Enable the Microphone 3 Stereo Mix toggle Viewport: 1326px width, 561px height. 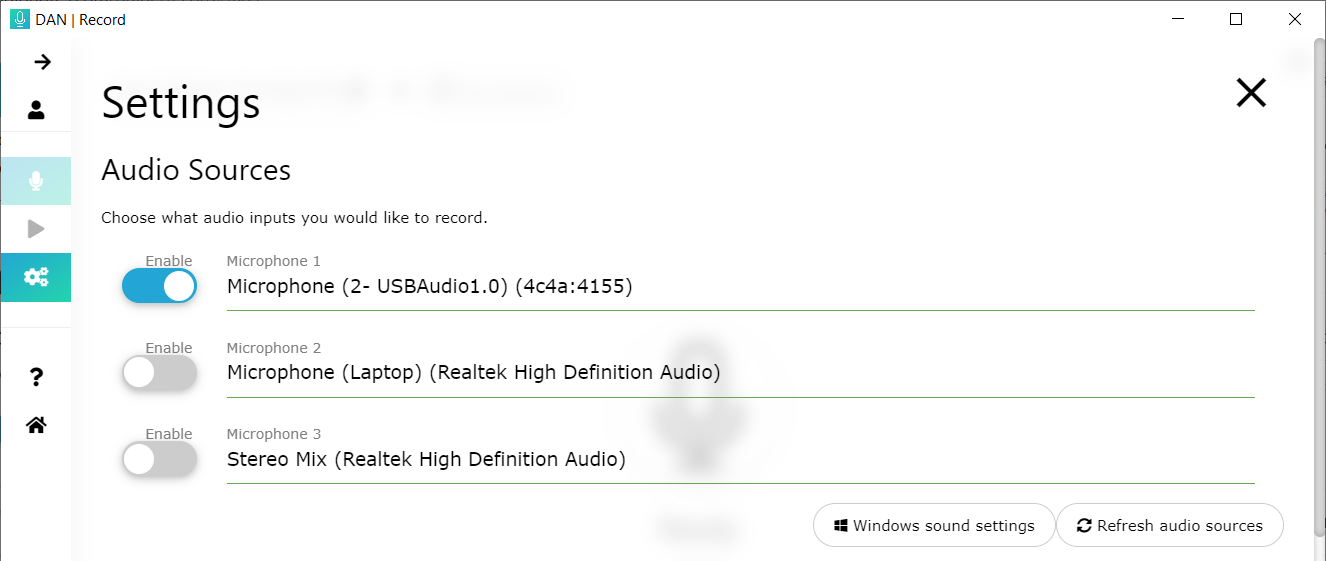(159, 459)
